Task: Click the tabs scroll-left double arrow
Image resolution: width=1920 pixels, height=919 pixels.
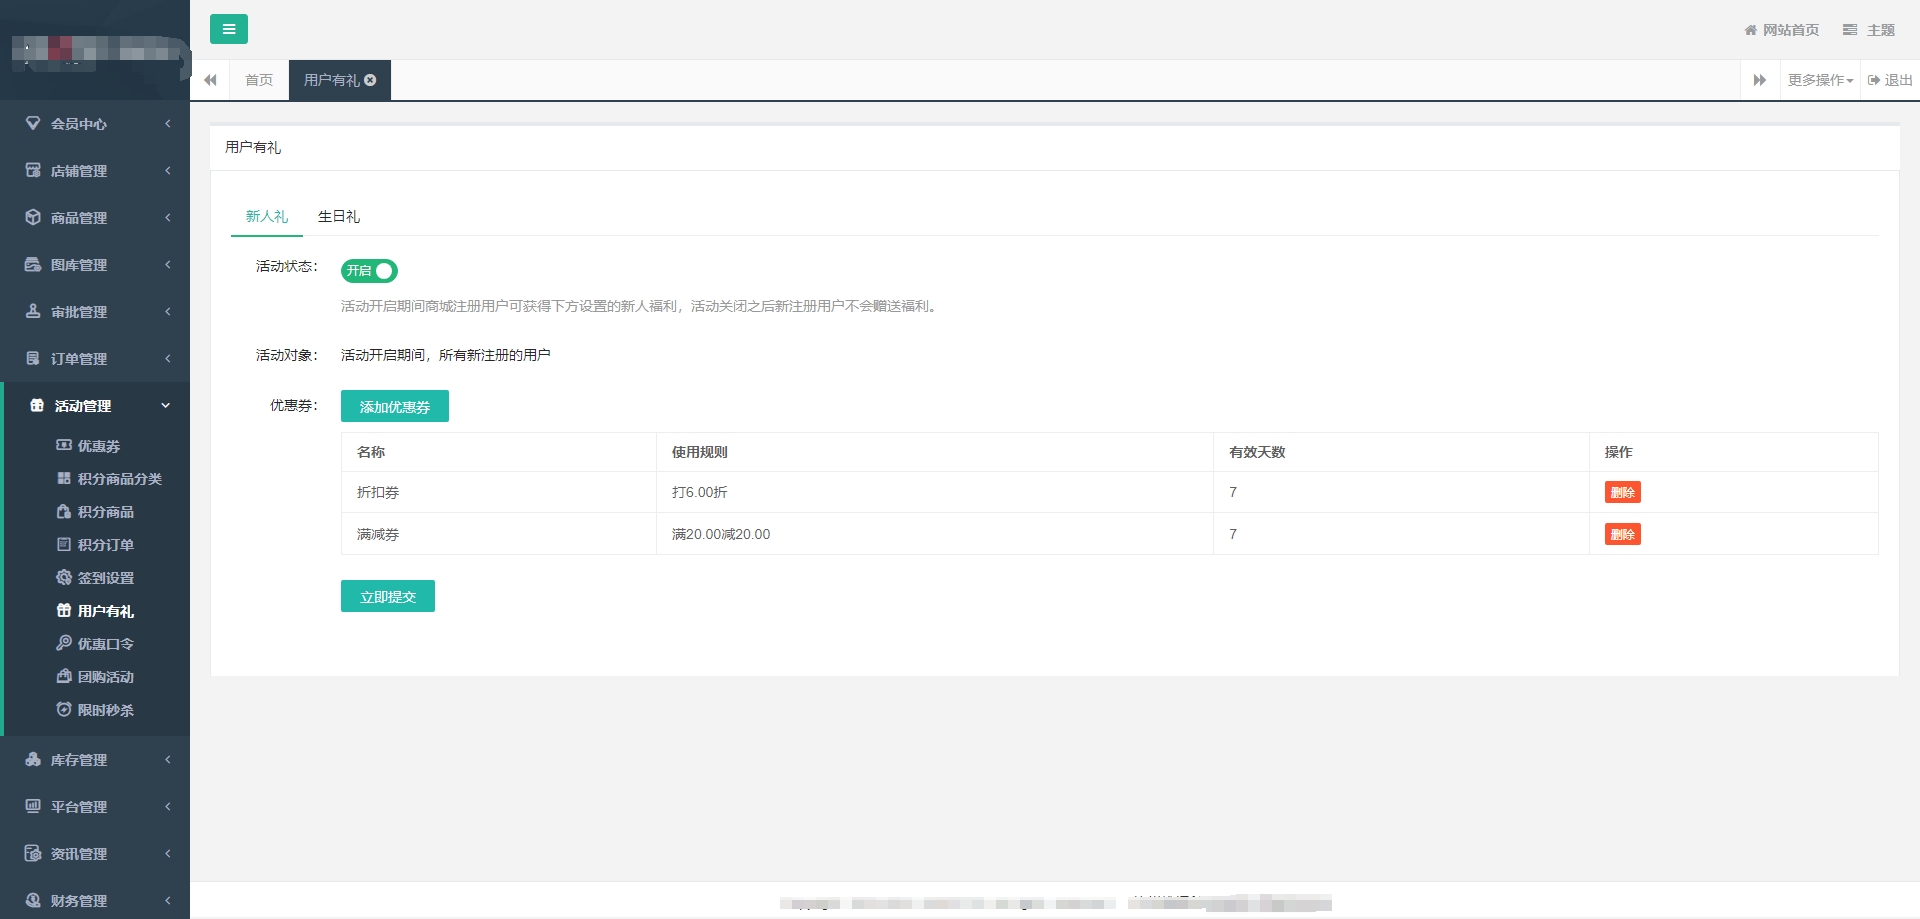Action: click(x=210, y=80)
